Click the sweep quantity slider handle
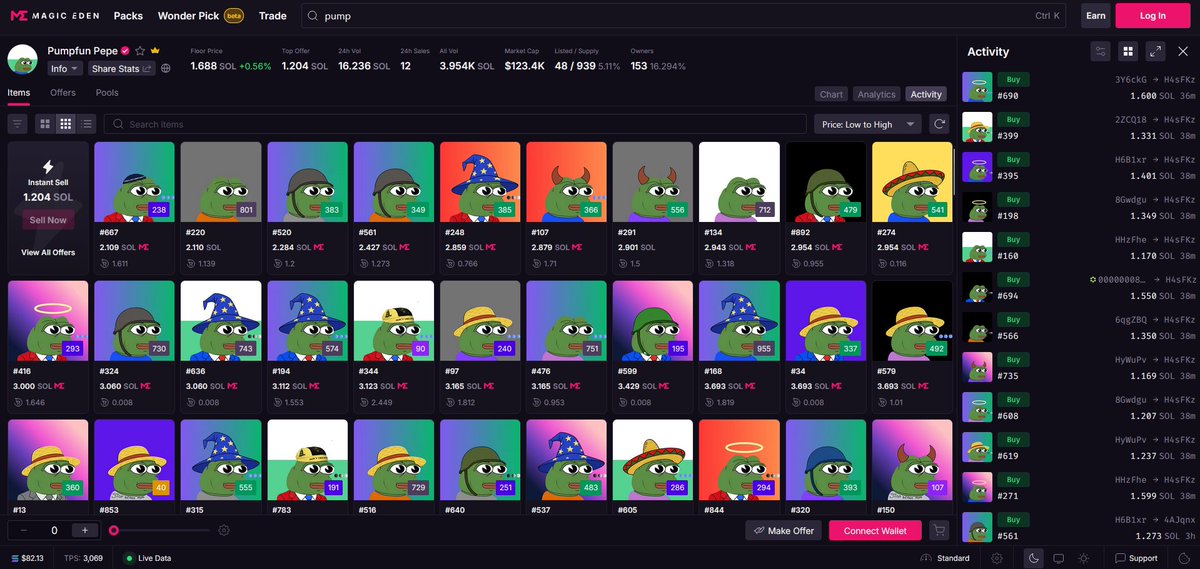The height and width of the screenshot is (569, 1200). coord(114,531)
